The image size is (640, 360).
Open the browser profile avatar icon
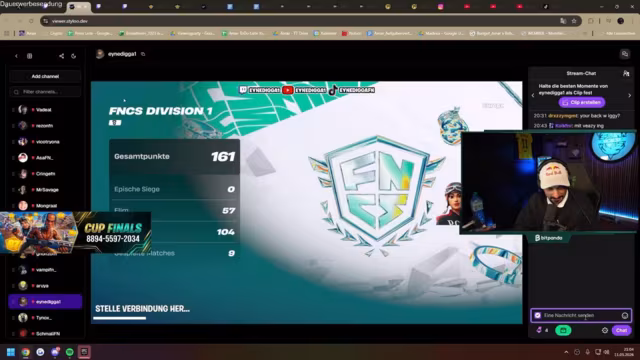(x=620, y=21)
